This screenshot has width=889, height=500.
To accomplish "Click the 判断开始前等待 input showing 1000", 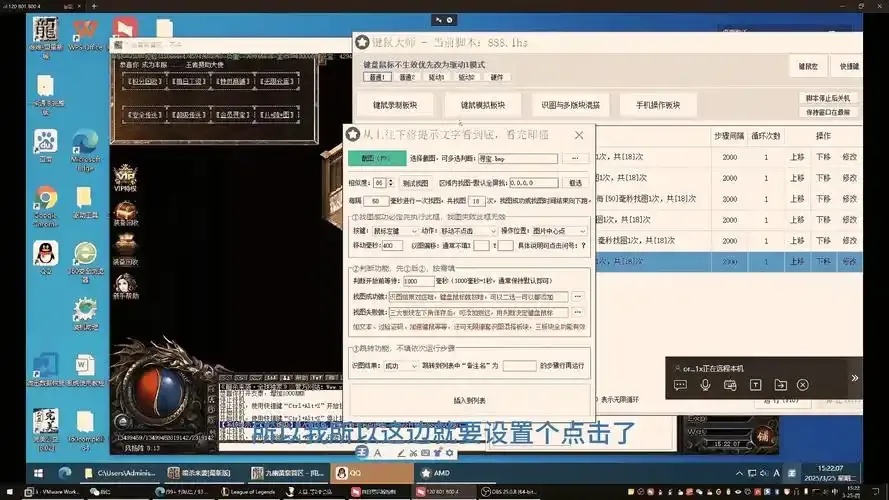I will [x=418, y=281].
